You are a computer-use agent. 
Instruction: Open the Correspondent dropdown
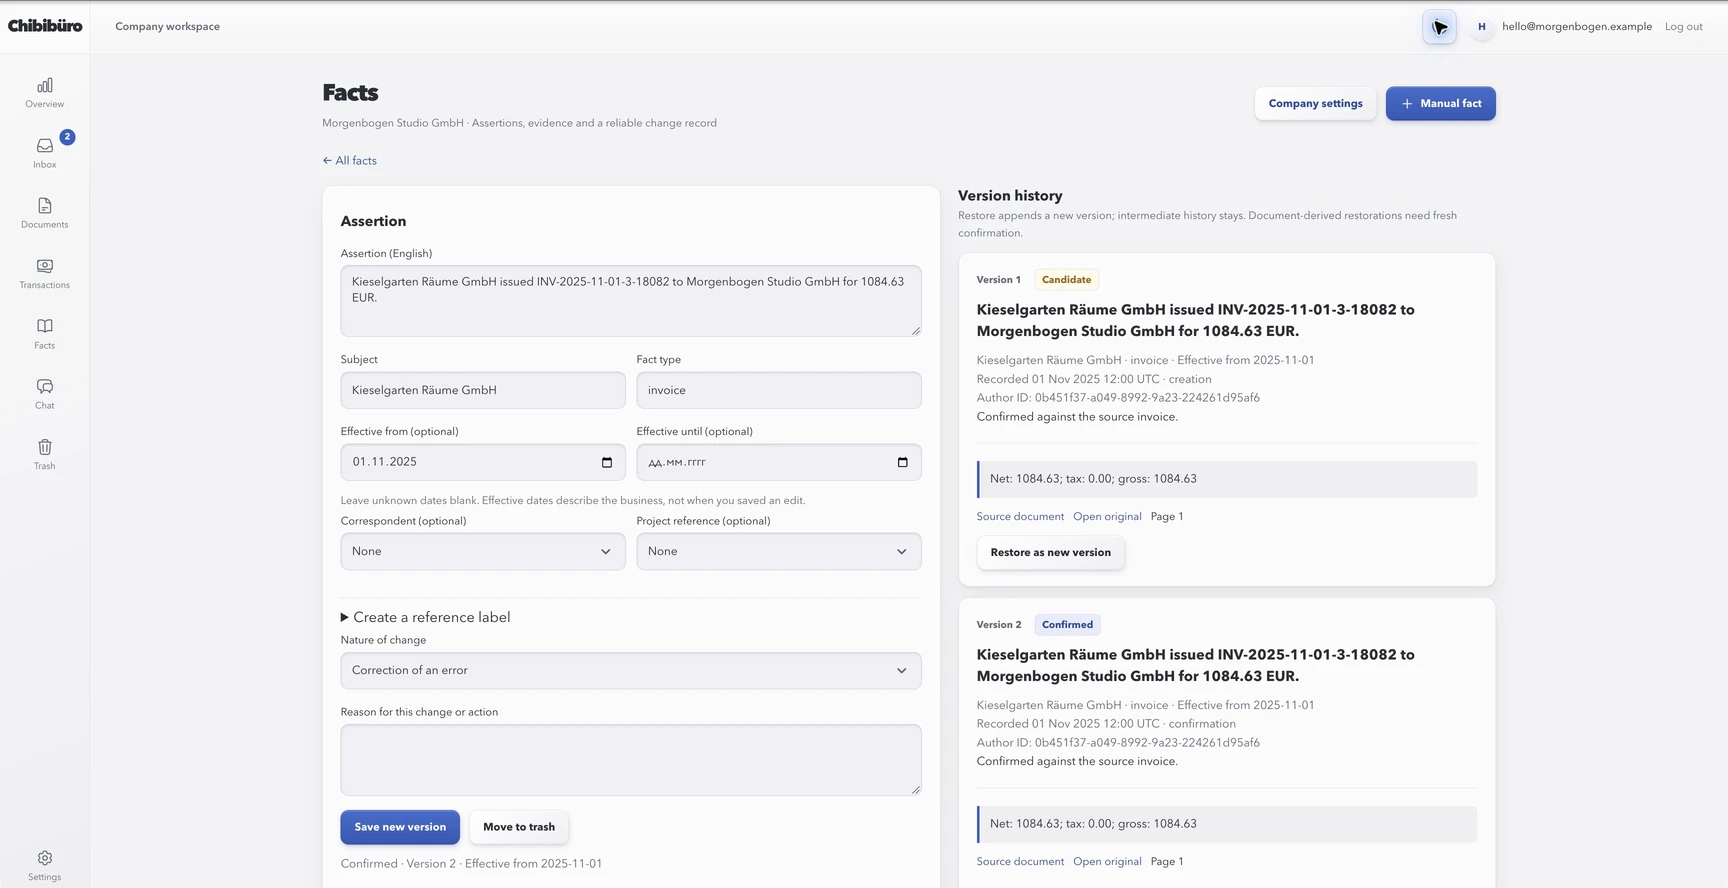pyautogui.click(x=483, y=552)
